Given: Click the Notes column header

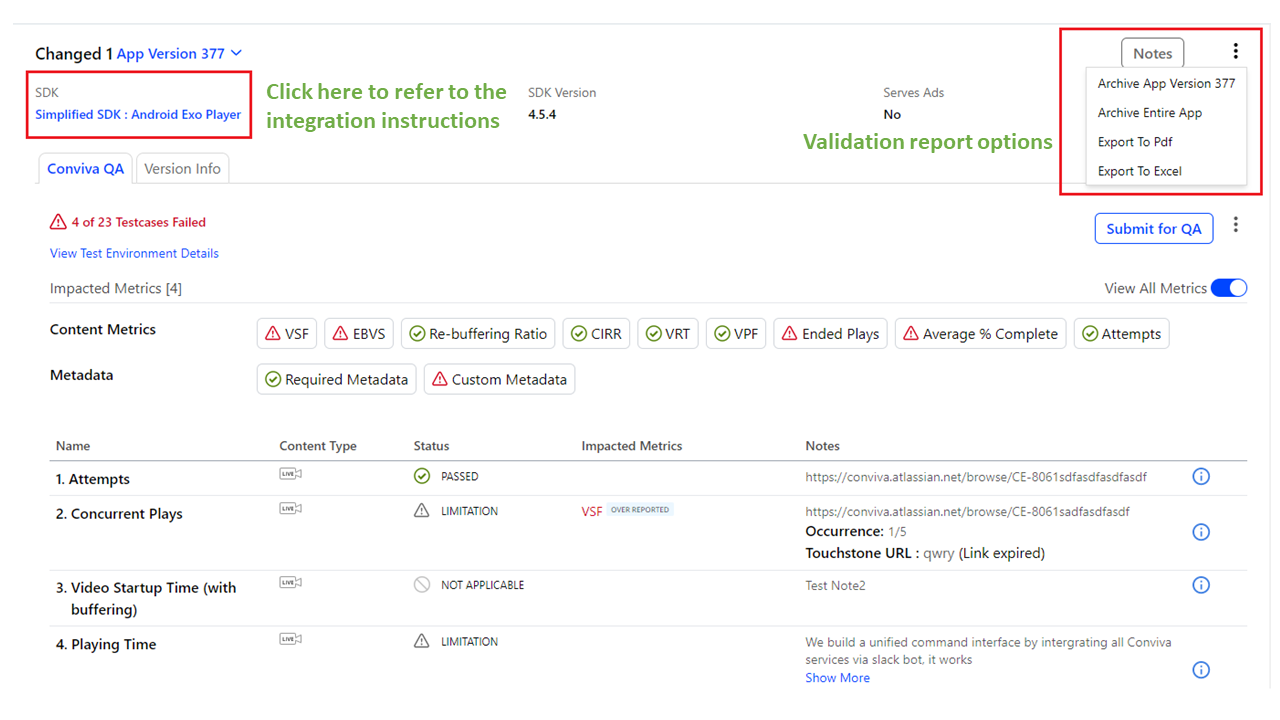Looking at the screenshot, I should (823, 446).
